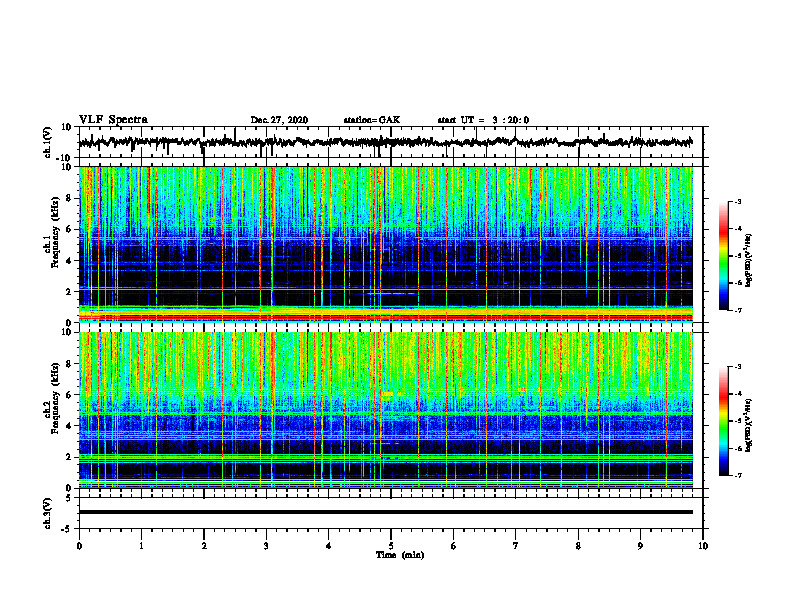
Task: Click the thick black ch.3 voltage line
Action: pyautogui.click(x=385, y=512)
